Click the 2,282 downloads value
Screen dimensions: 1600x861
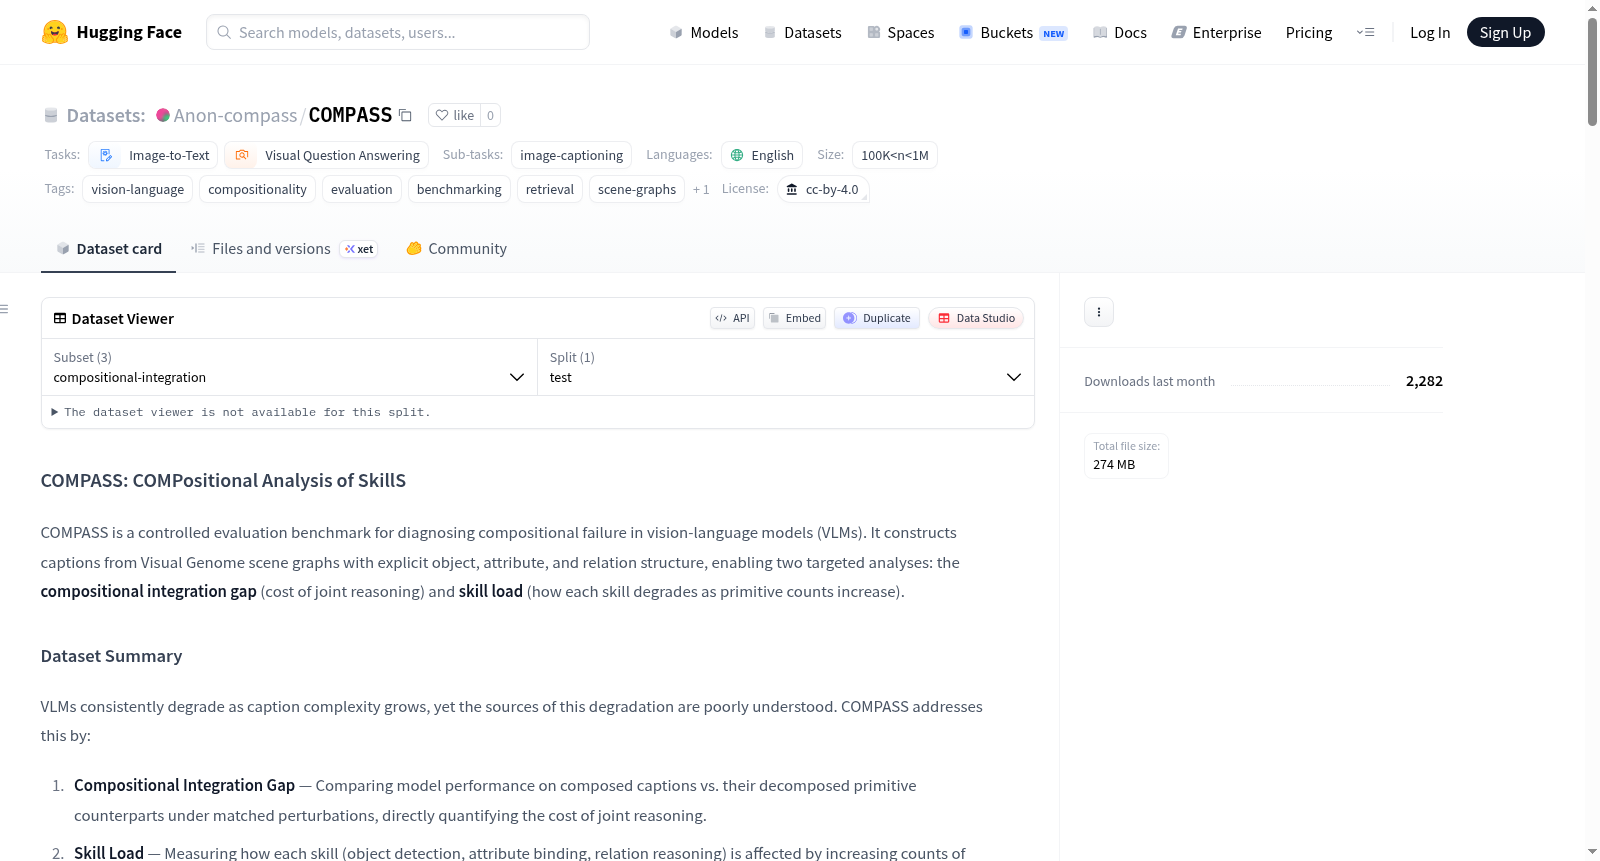(x=1424, y=381)
